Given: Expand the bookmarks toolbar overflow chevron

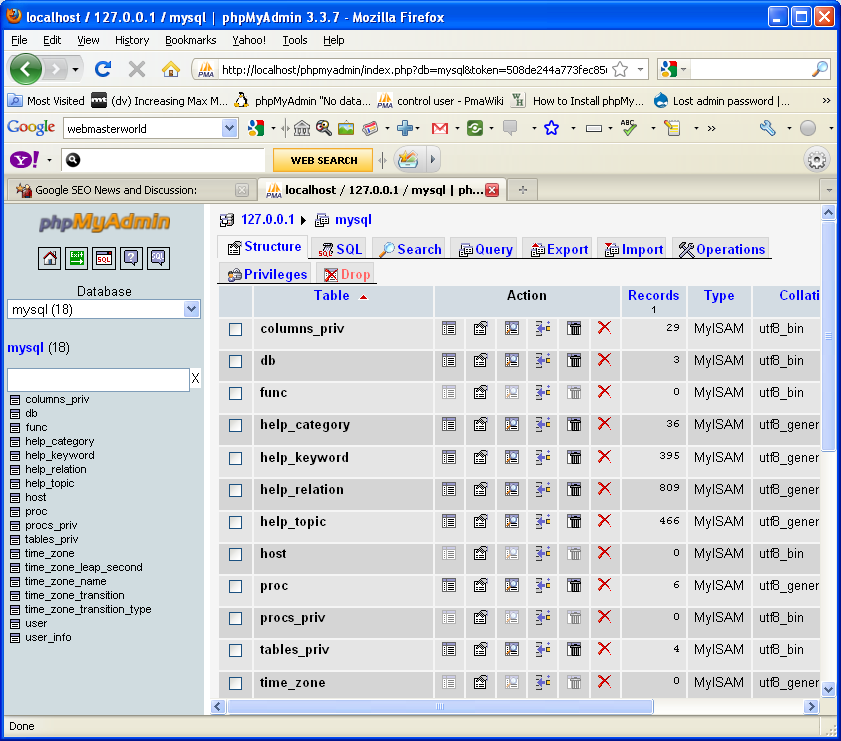Looking at the screenshot, I should (826, 100).
